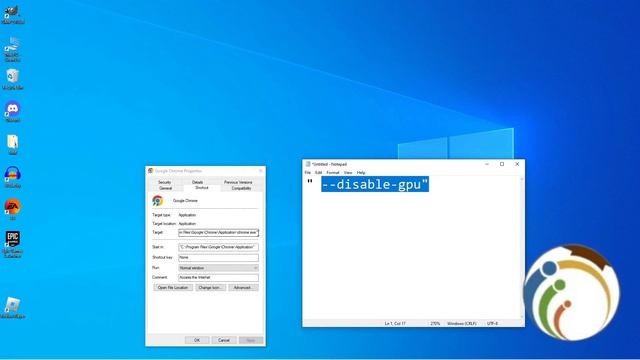This screenshot has width=640, height=360.
Task: Switch to the Details tab
Action: coord(198,182)
